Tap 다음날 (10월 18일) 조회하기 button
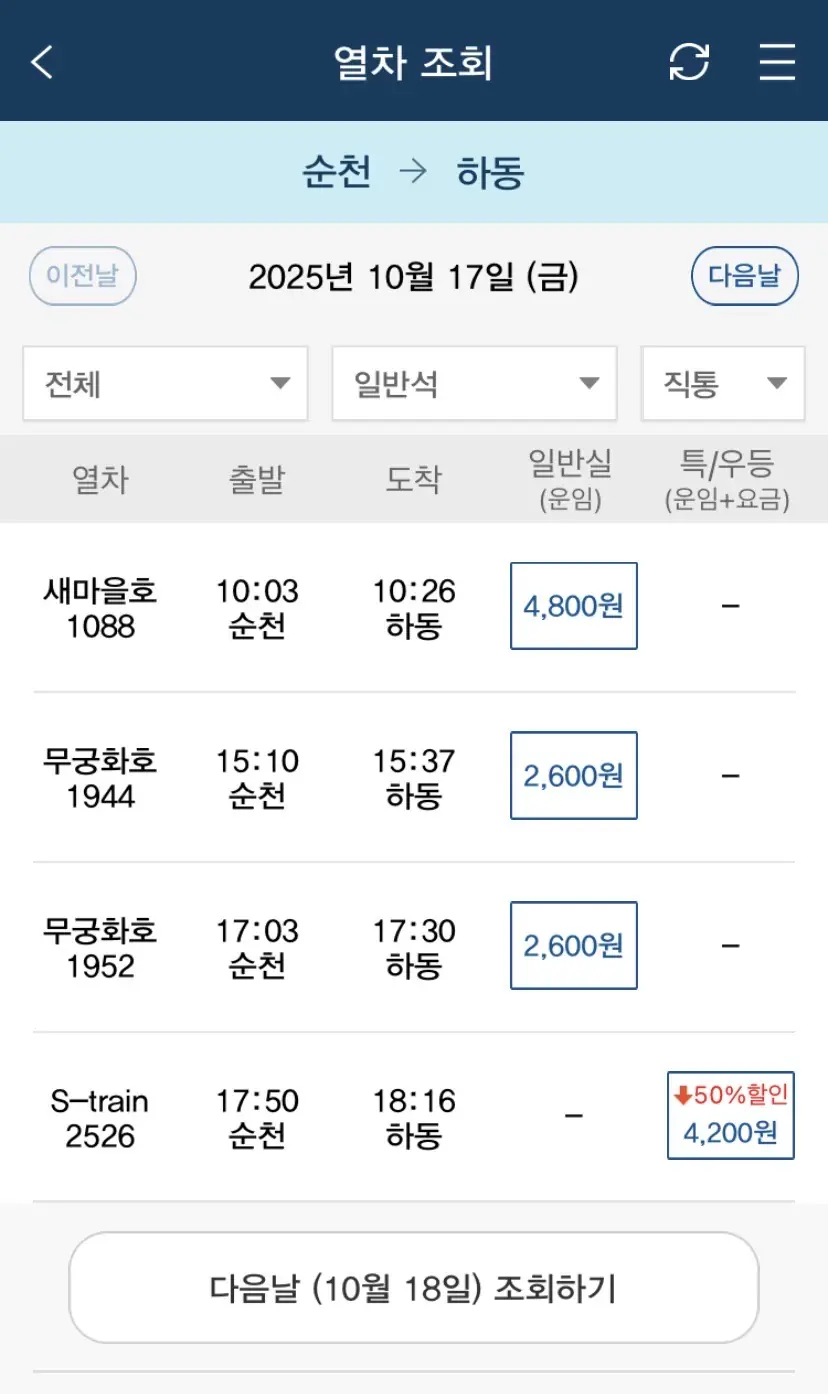 (x=413, y=1288)
